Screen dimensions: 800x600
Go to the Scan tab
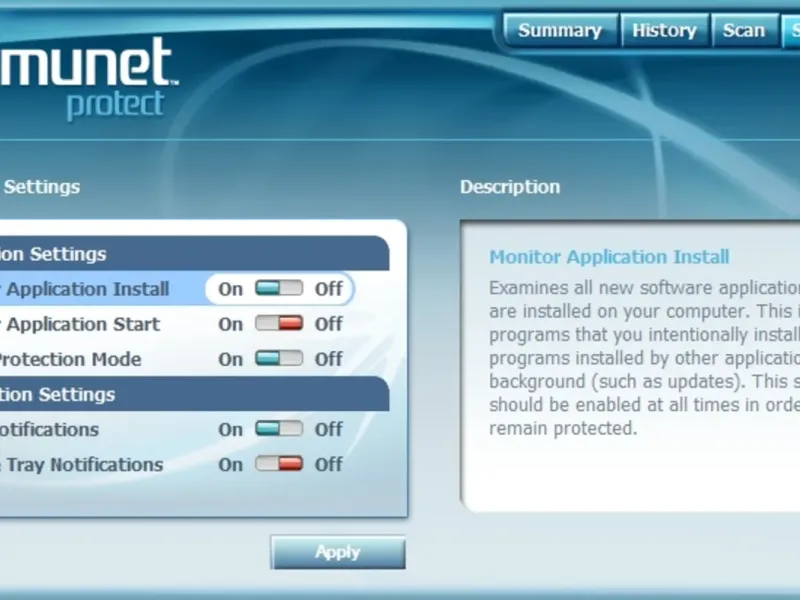744,31
